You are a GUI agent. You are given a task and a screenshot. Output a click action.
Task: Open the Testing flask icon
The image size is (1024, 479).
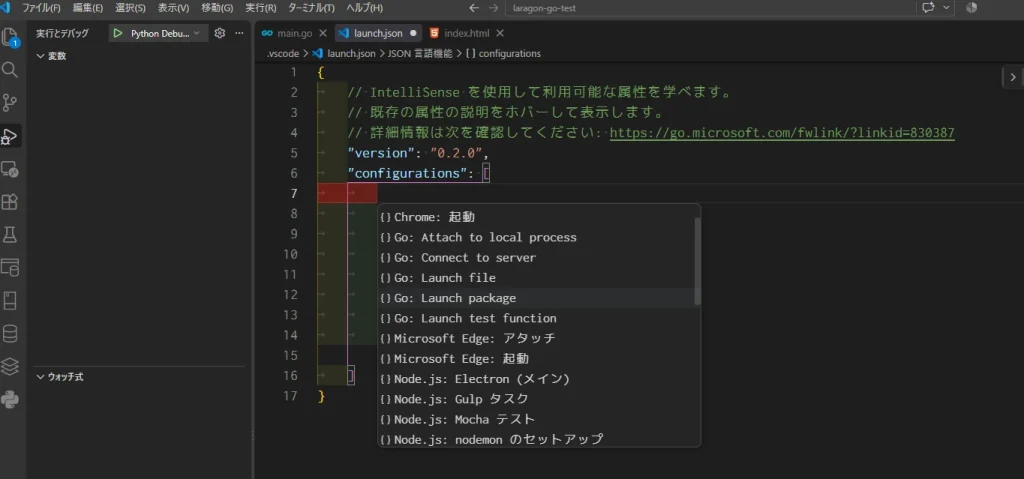click(10, 235)
